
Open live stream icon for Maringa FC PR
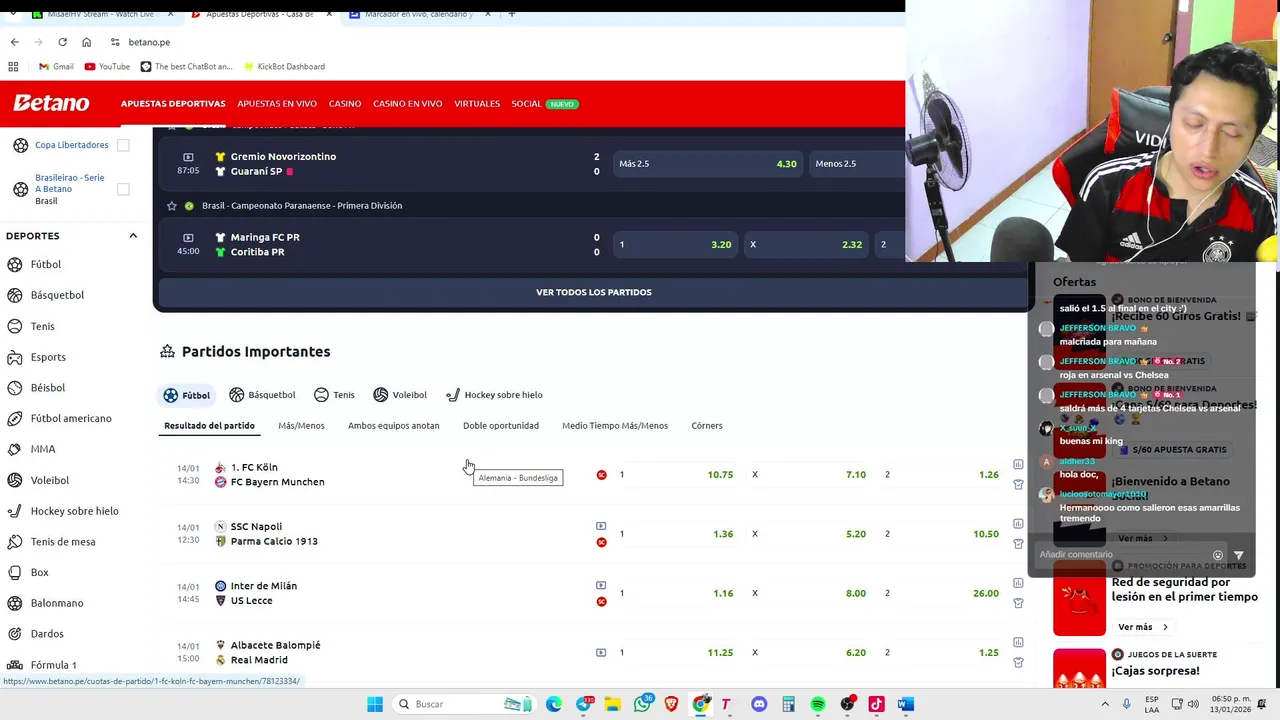(188, 238)
